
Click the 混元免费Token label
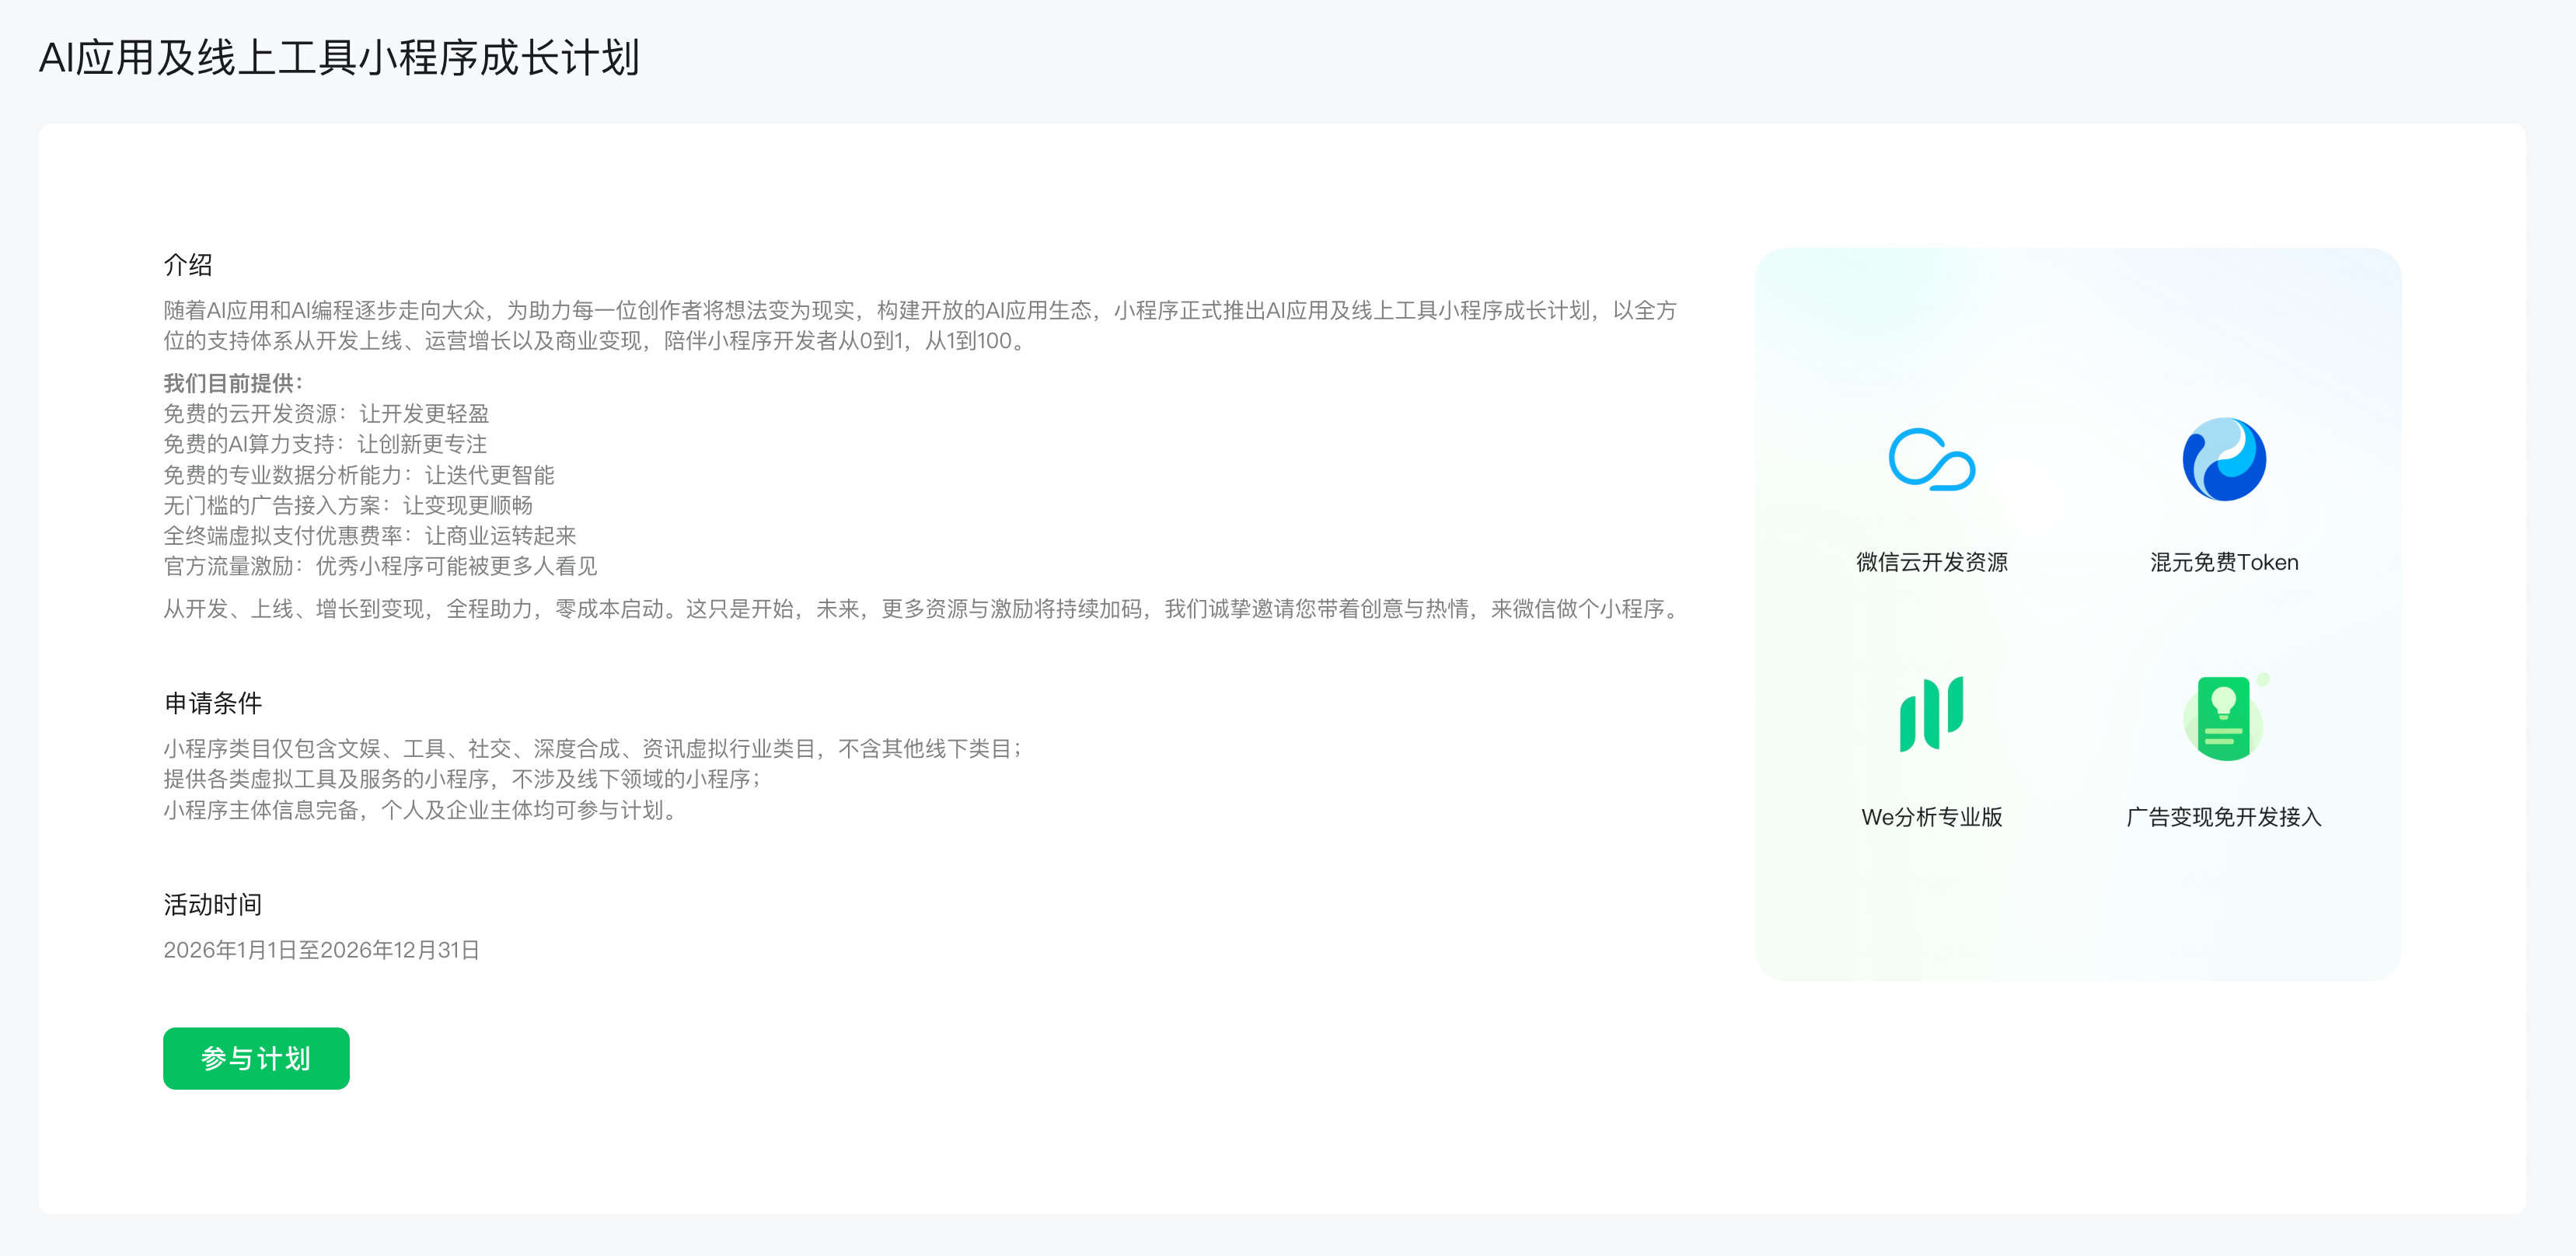(2223, 562)
